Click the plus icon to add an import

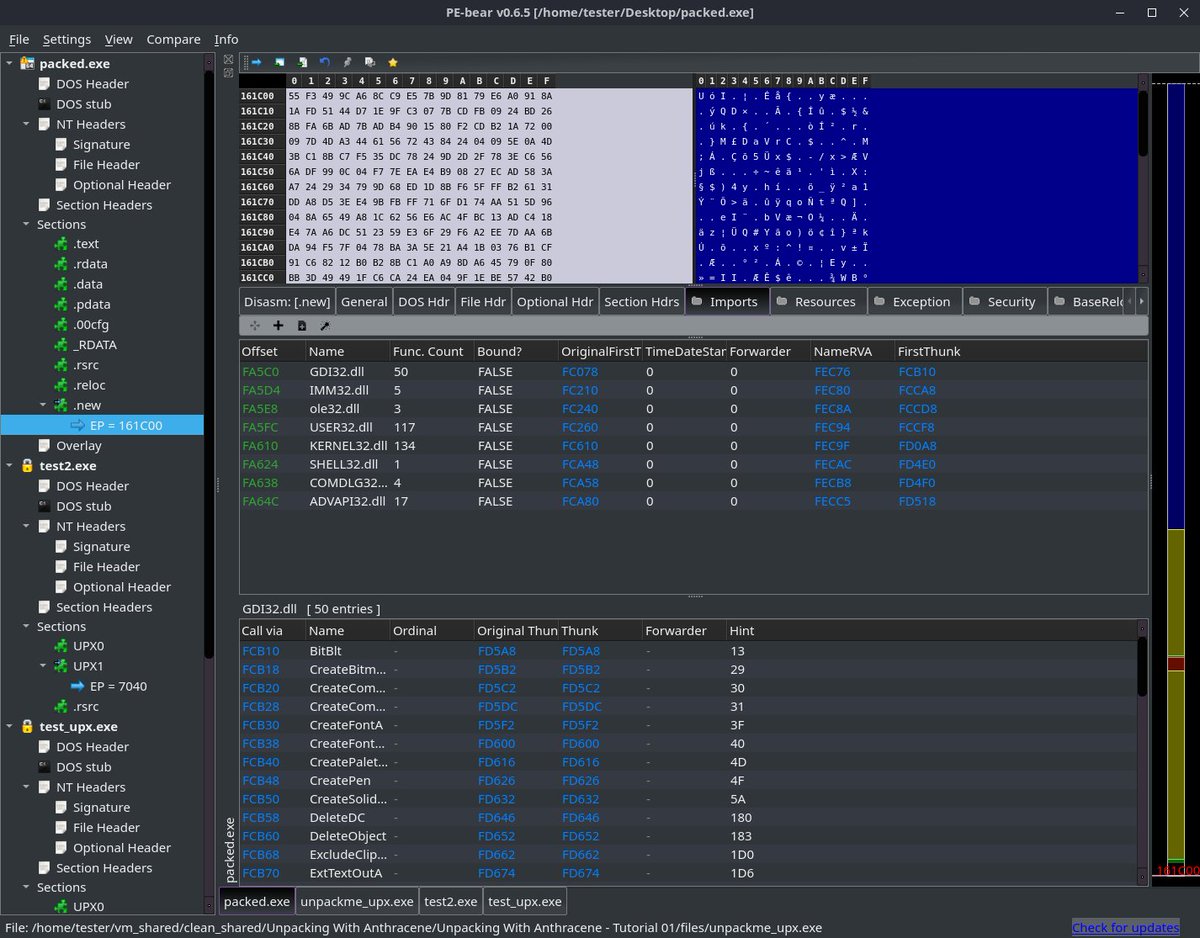(x=278, y=325)
